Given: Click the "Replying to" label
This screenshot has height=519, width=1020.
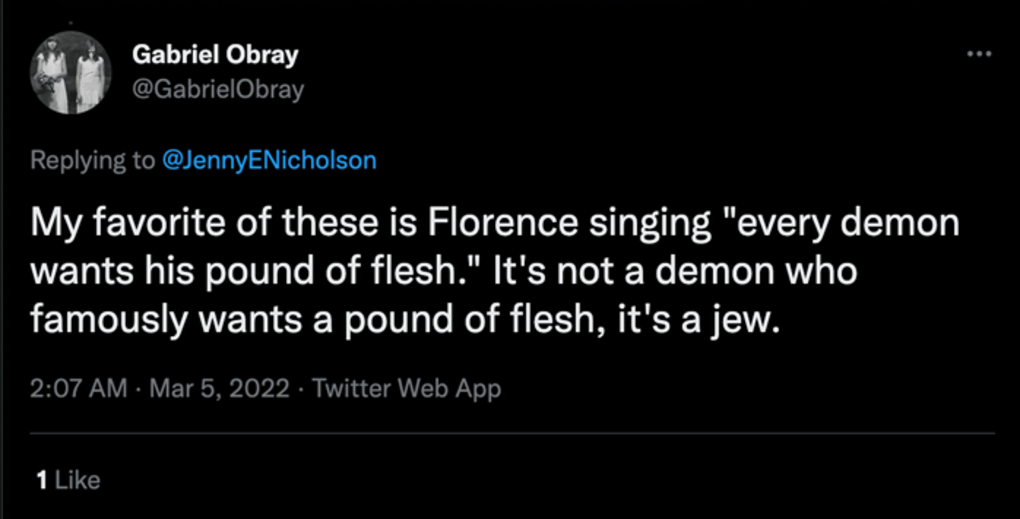Looking at the screenshot, I should (92, 160).
